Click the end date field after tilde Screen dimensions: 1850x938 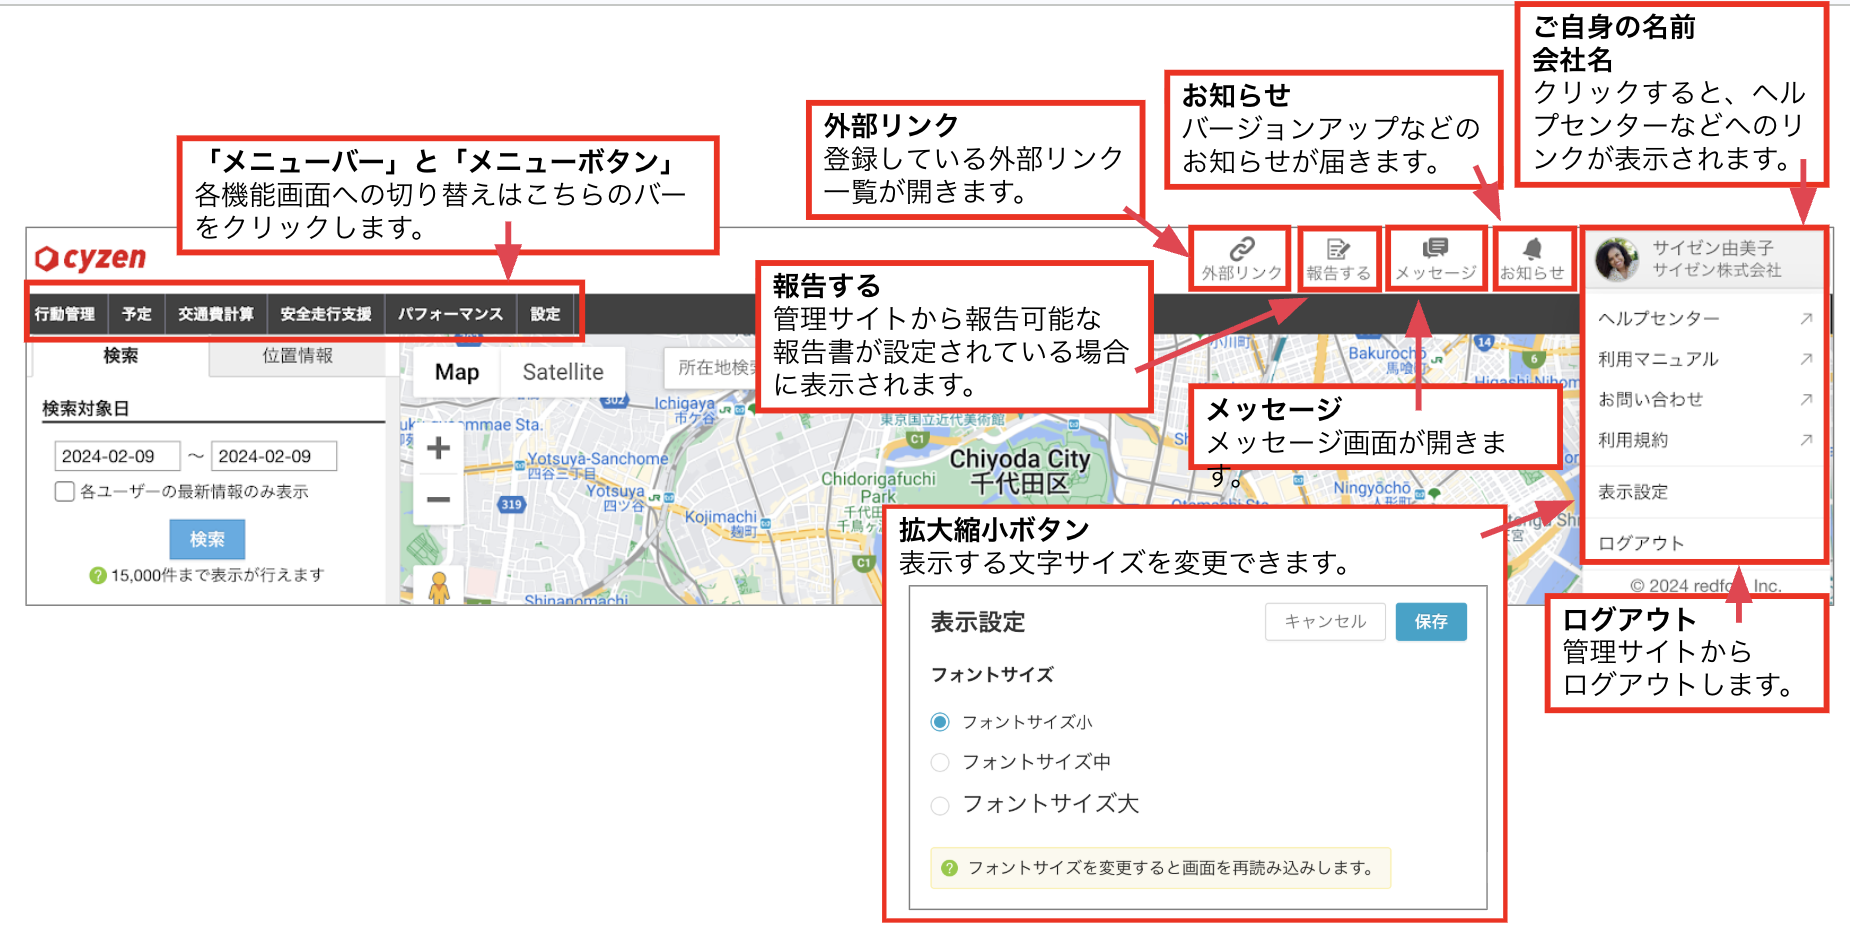tap(274, 456)
